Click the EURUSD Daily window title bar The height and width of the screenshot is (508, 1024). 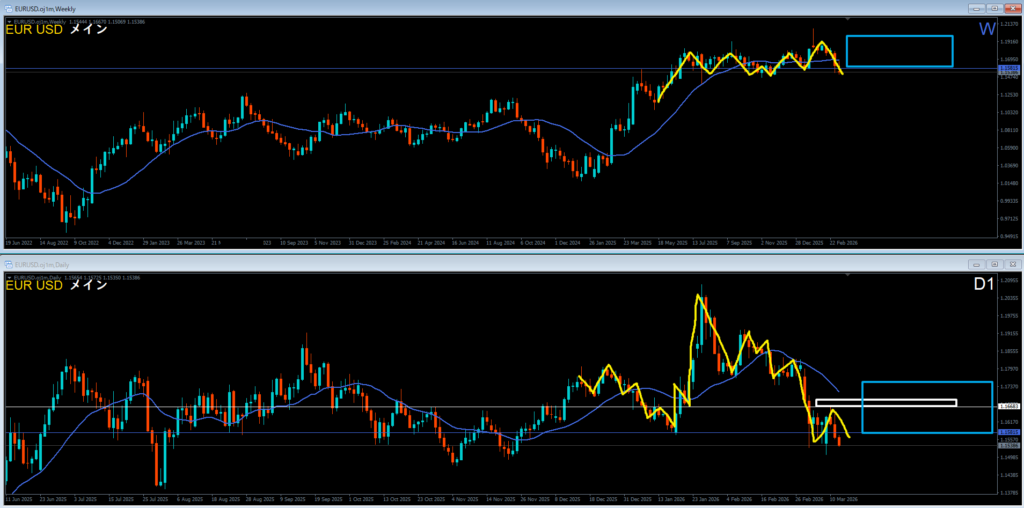click(400, 264)
